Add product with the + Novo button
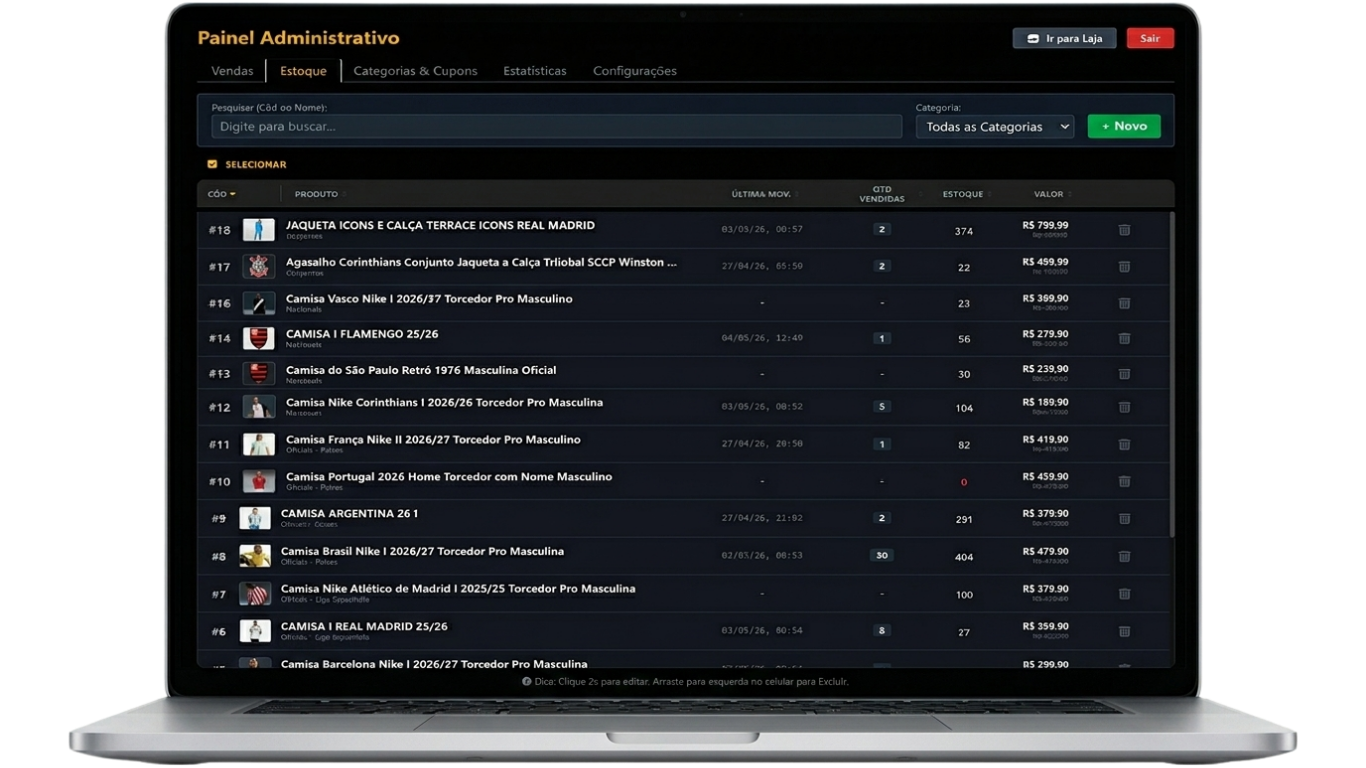The width and height of the screenshot is (1366, 768). click(1124, 126)
